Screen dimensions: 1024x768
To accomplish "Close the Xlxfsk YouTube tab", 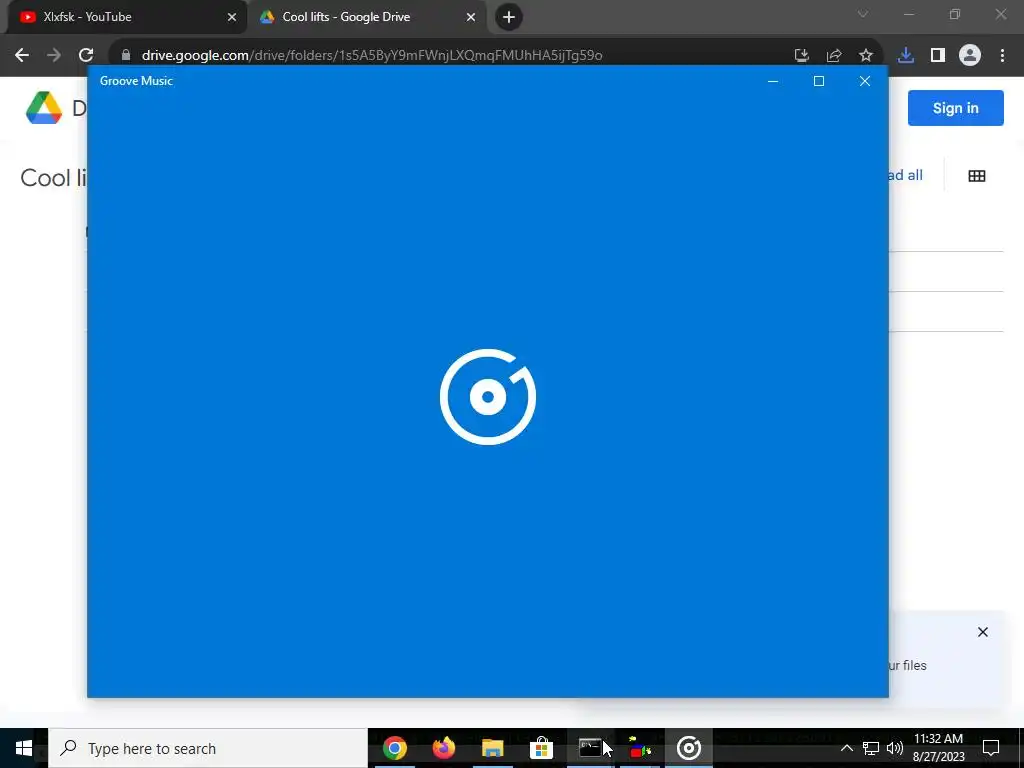I will (232, 17).
